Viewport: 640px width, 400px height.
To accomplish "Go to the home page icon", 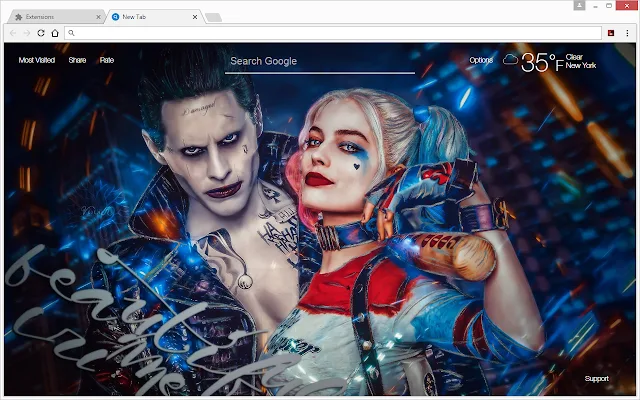I will 55,33.
